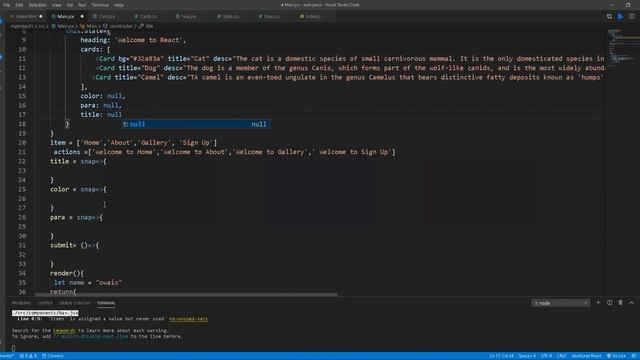Open the Terminal menu
Image resolution: width=640 pixels, height=360 pixels.
click(x=100, y=5)
